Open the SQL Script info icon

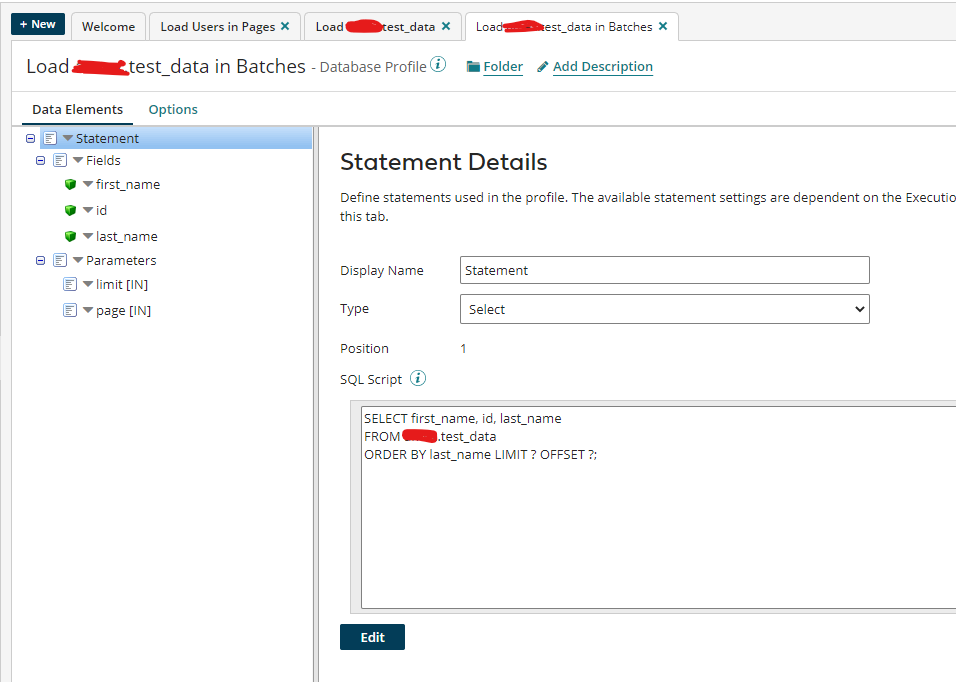[418, 378]
